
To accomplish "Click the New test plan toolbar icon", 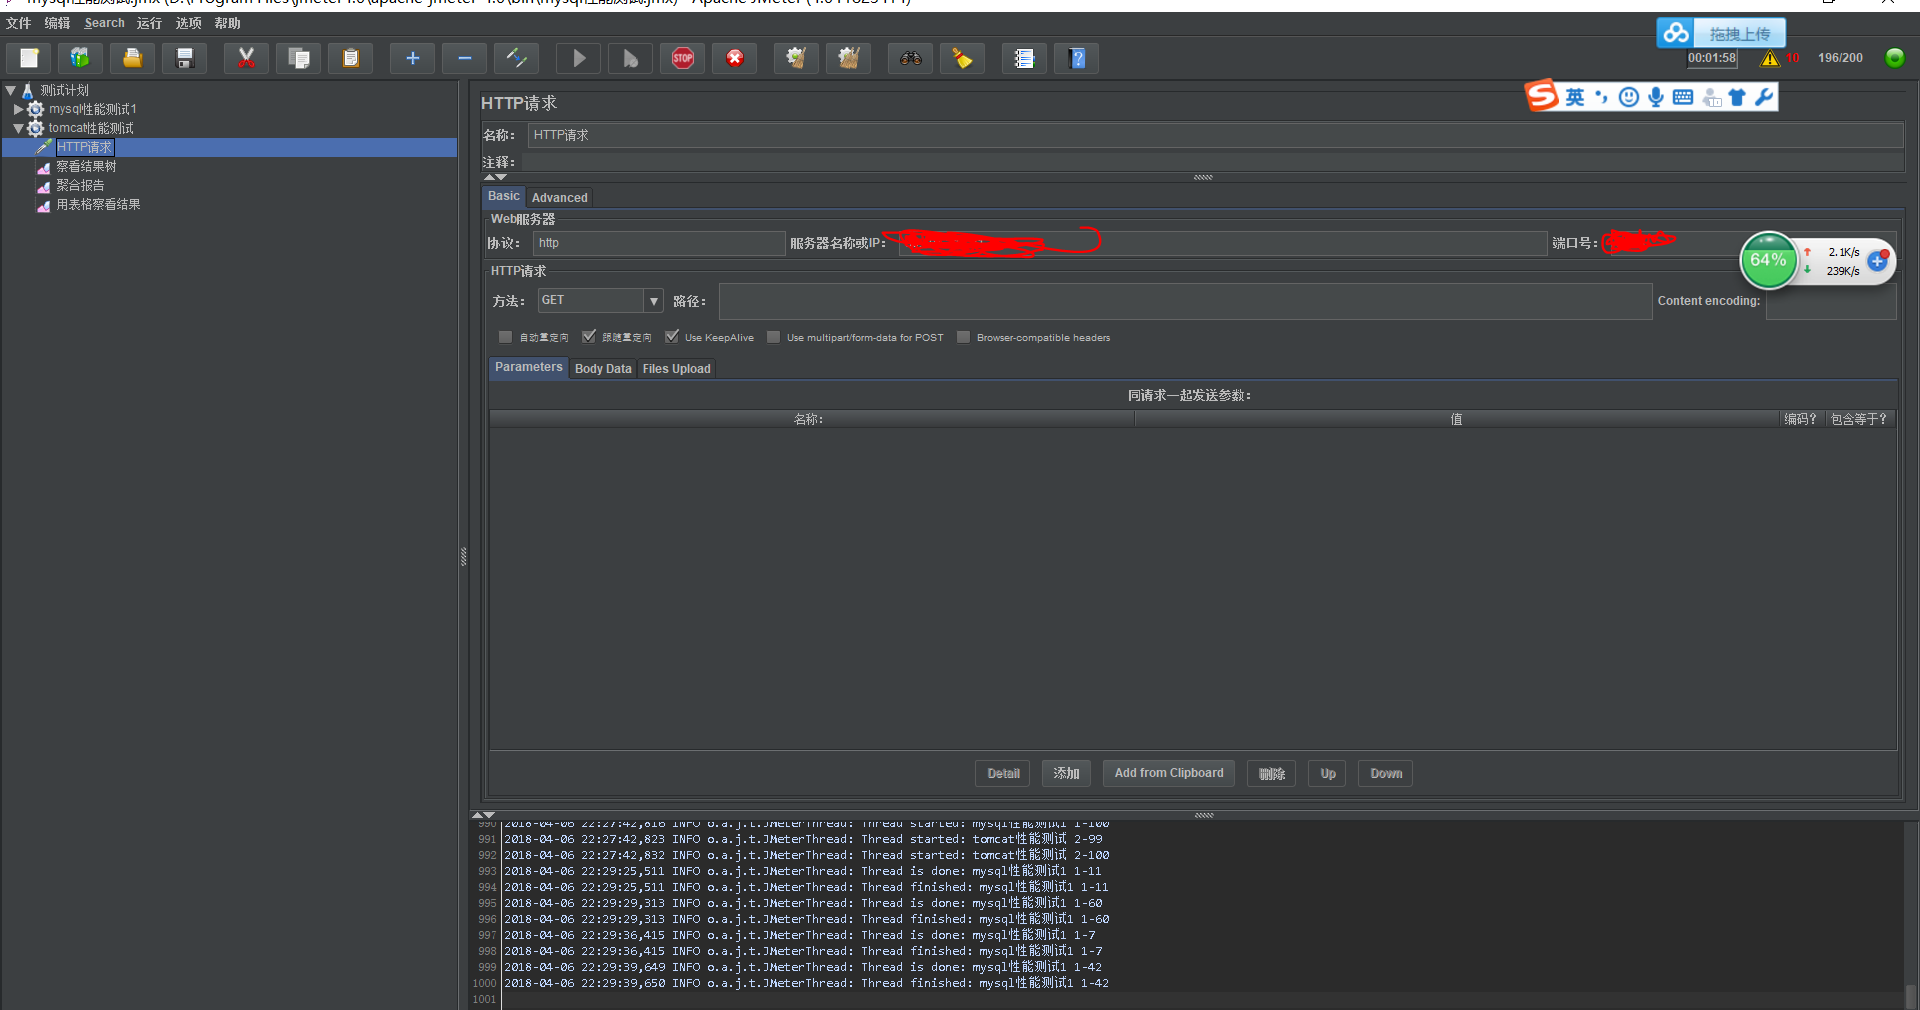I will 29,58.
